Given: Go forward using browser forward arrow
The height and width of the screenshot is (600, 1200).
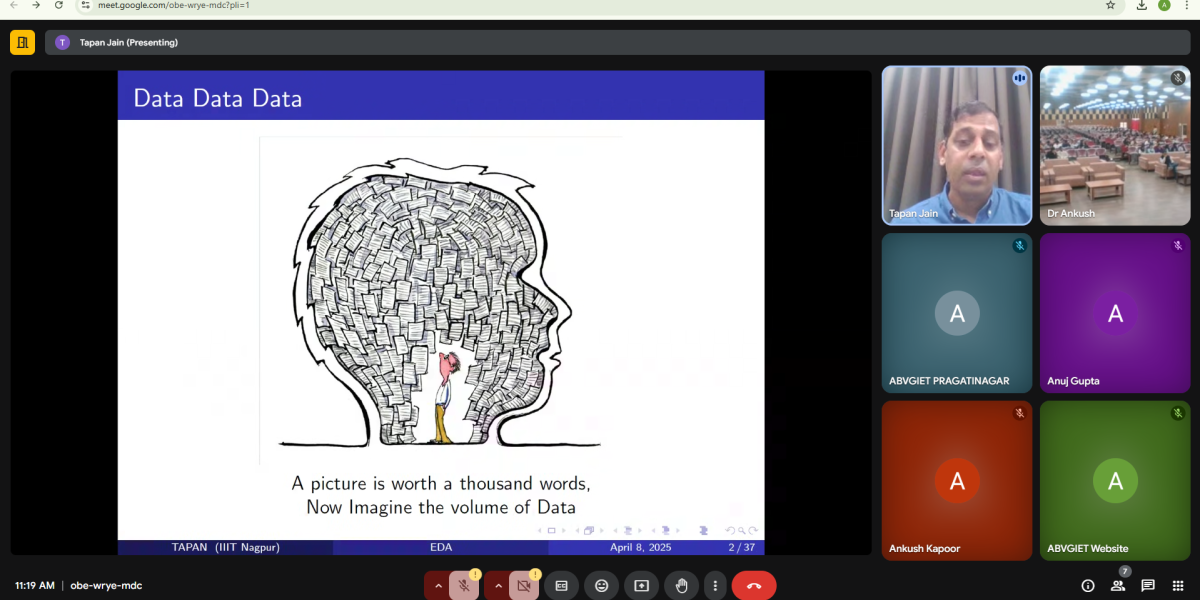Looking at the screenshot, I should 36,5.
